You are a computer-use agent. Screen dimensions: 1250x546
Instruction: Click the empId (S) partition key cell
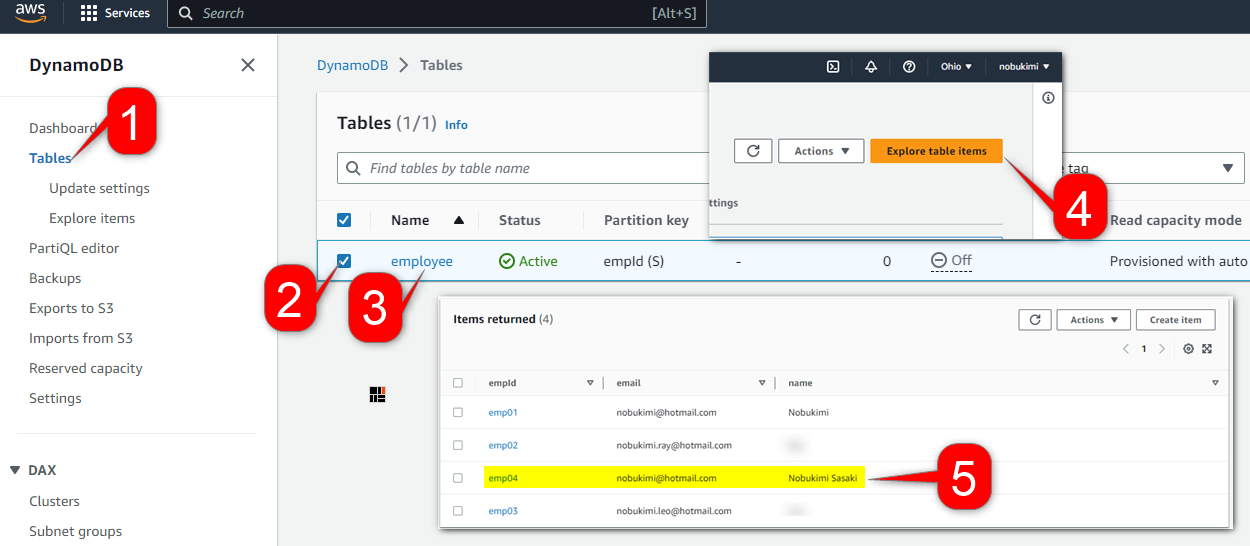pos(634,261)
